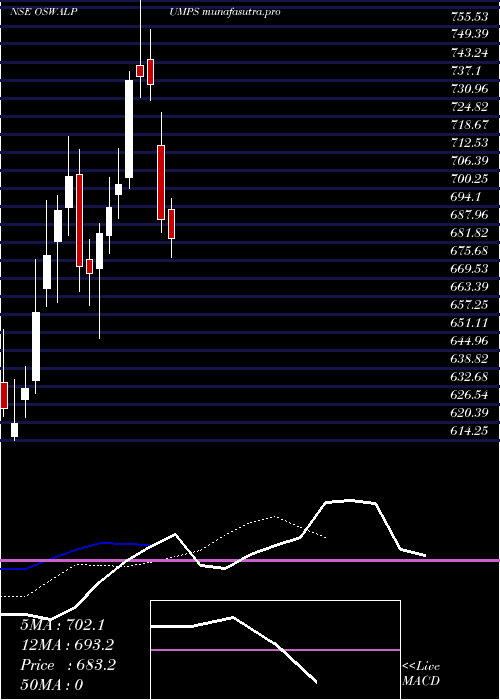Select the 730.96 price axis label
The height and width of the screenshot is (700, 500).
click(x=469, y=89)
